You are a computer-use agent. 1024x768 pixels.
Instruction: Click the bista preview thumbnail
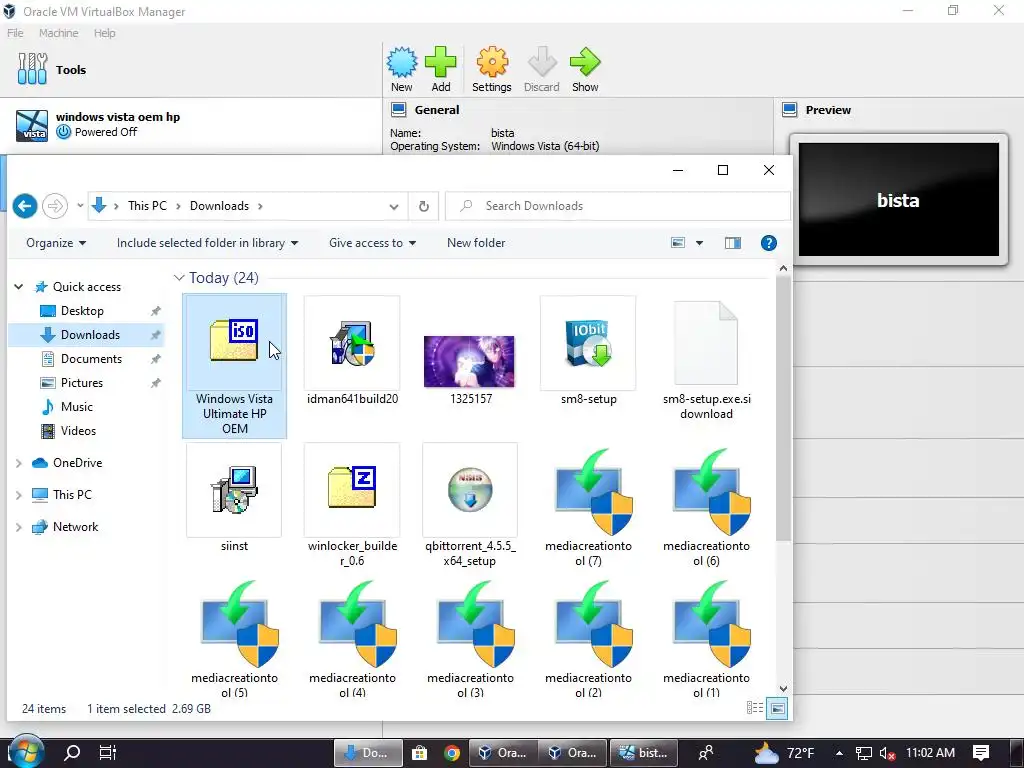(899, 199)
